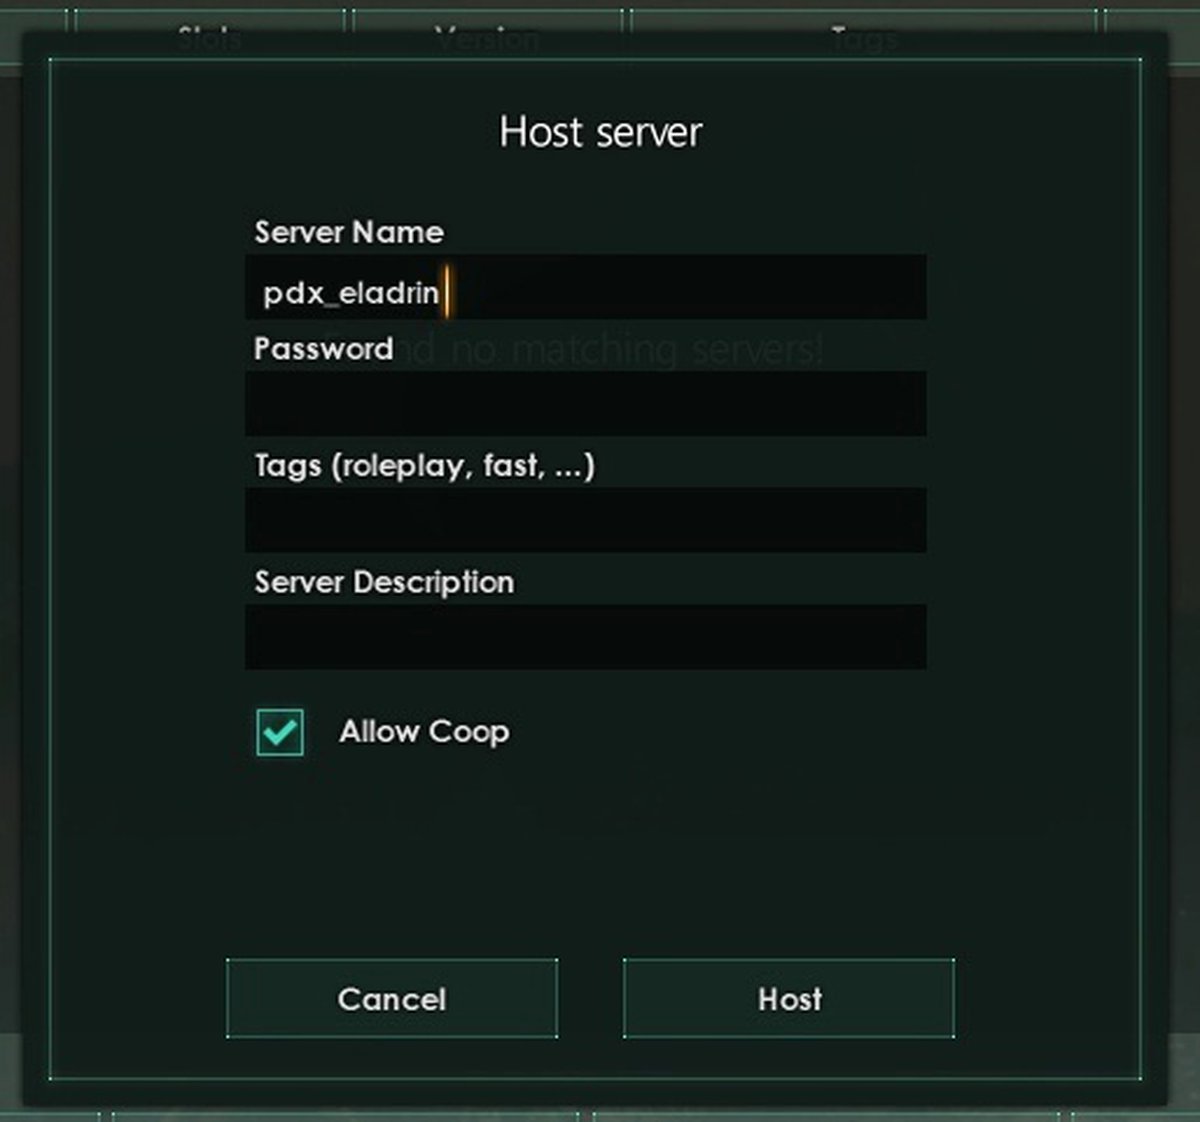1200x1122 pixels.
Task: Click the pdx_eladrin text in Server Name
Action: pos(351,293)
